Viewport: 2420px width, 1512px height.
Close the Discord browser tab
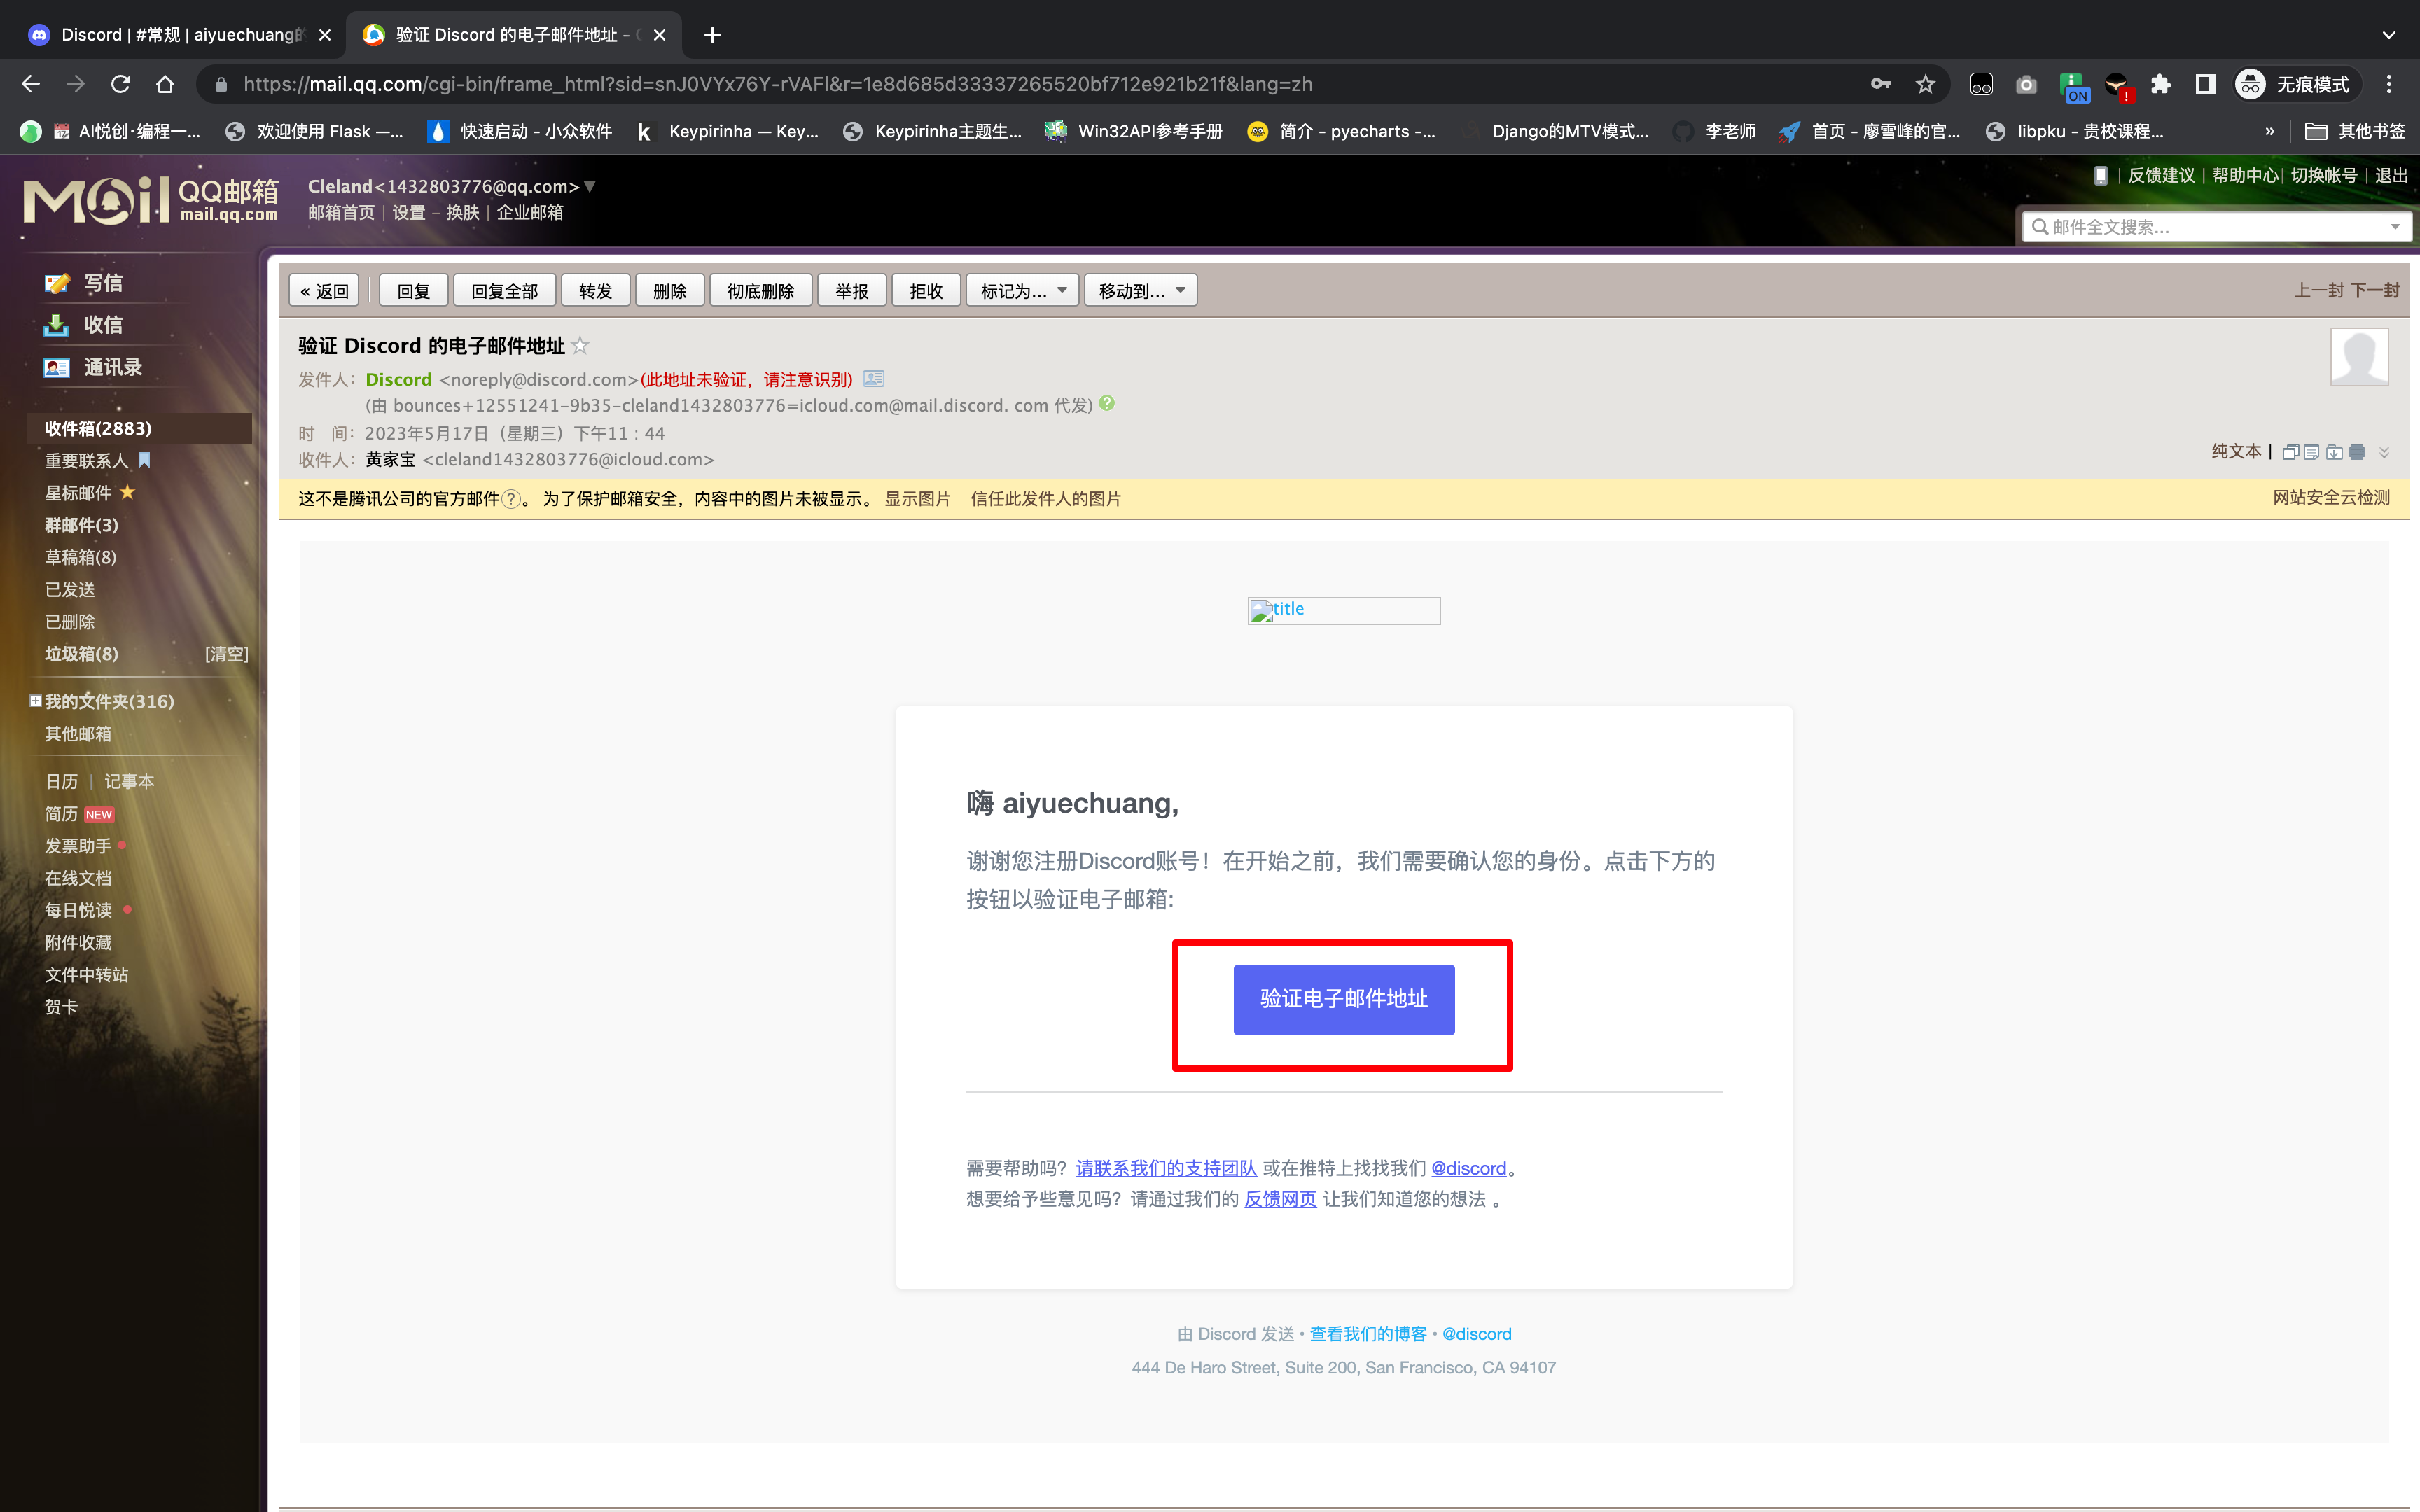coord(324,35)
